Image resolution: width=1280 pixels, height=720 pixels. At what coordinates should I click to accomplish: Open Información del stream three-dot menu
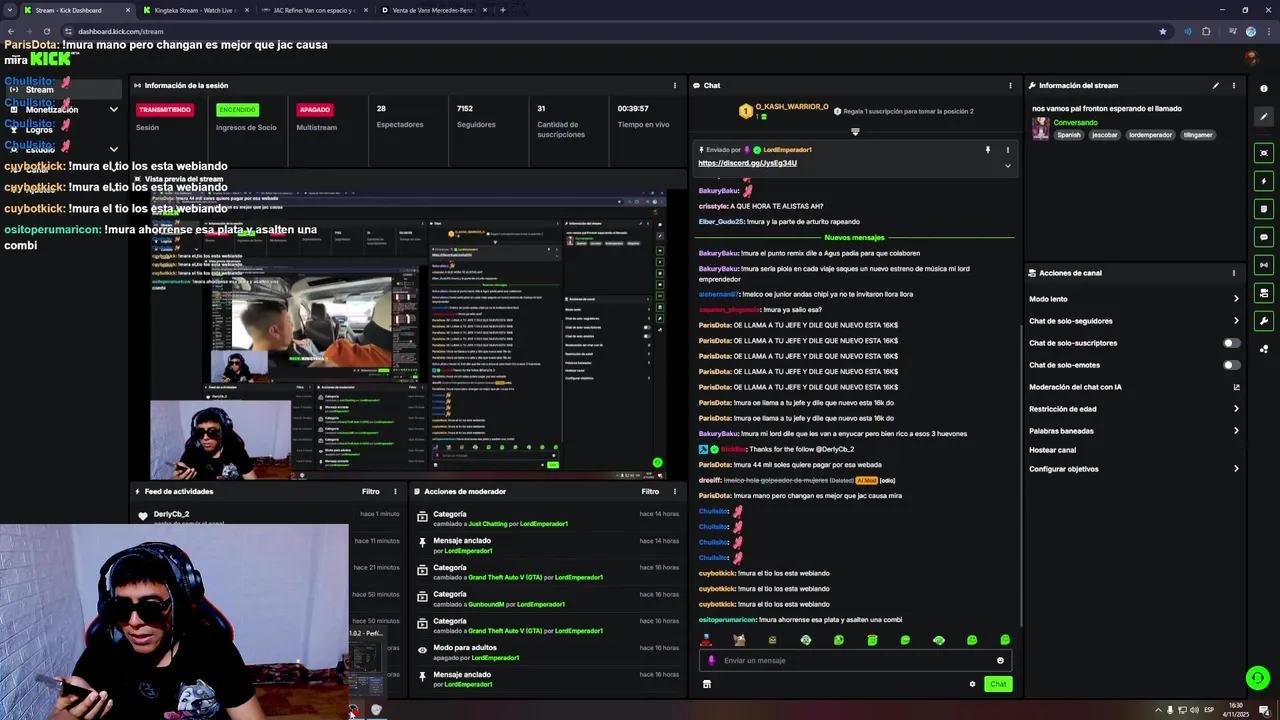(x=1234, y=86)
